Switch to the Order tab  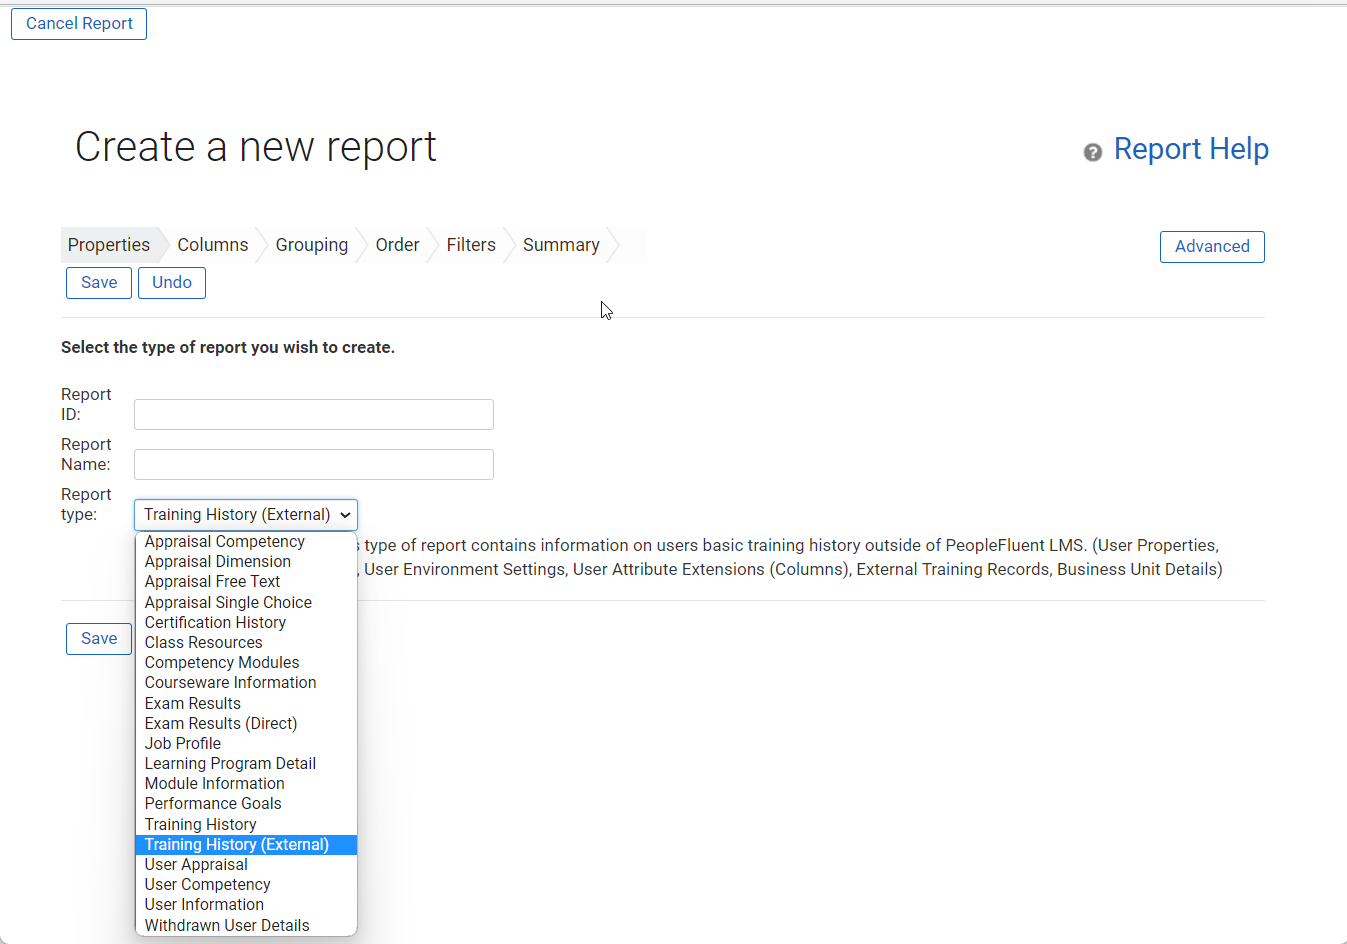tap(397, 245)
